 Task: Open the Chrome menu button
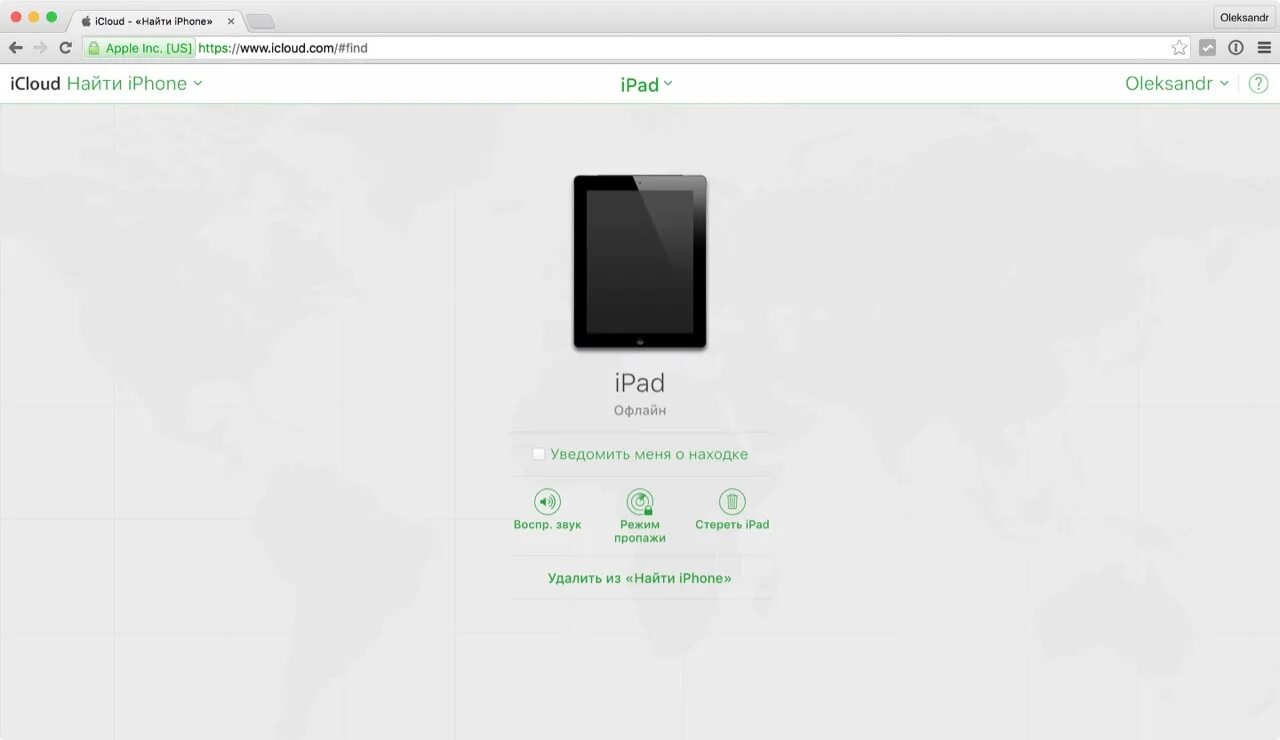point(1264,47)
